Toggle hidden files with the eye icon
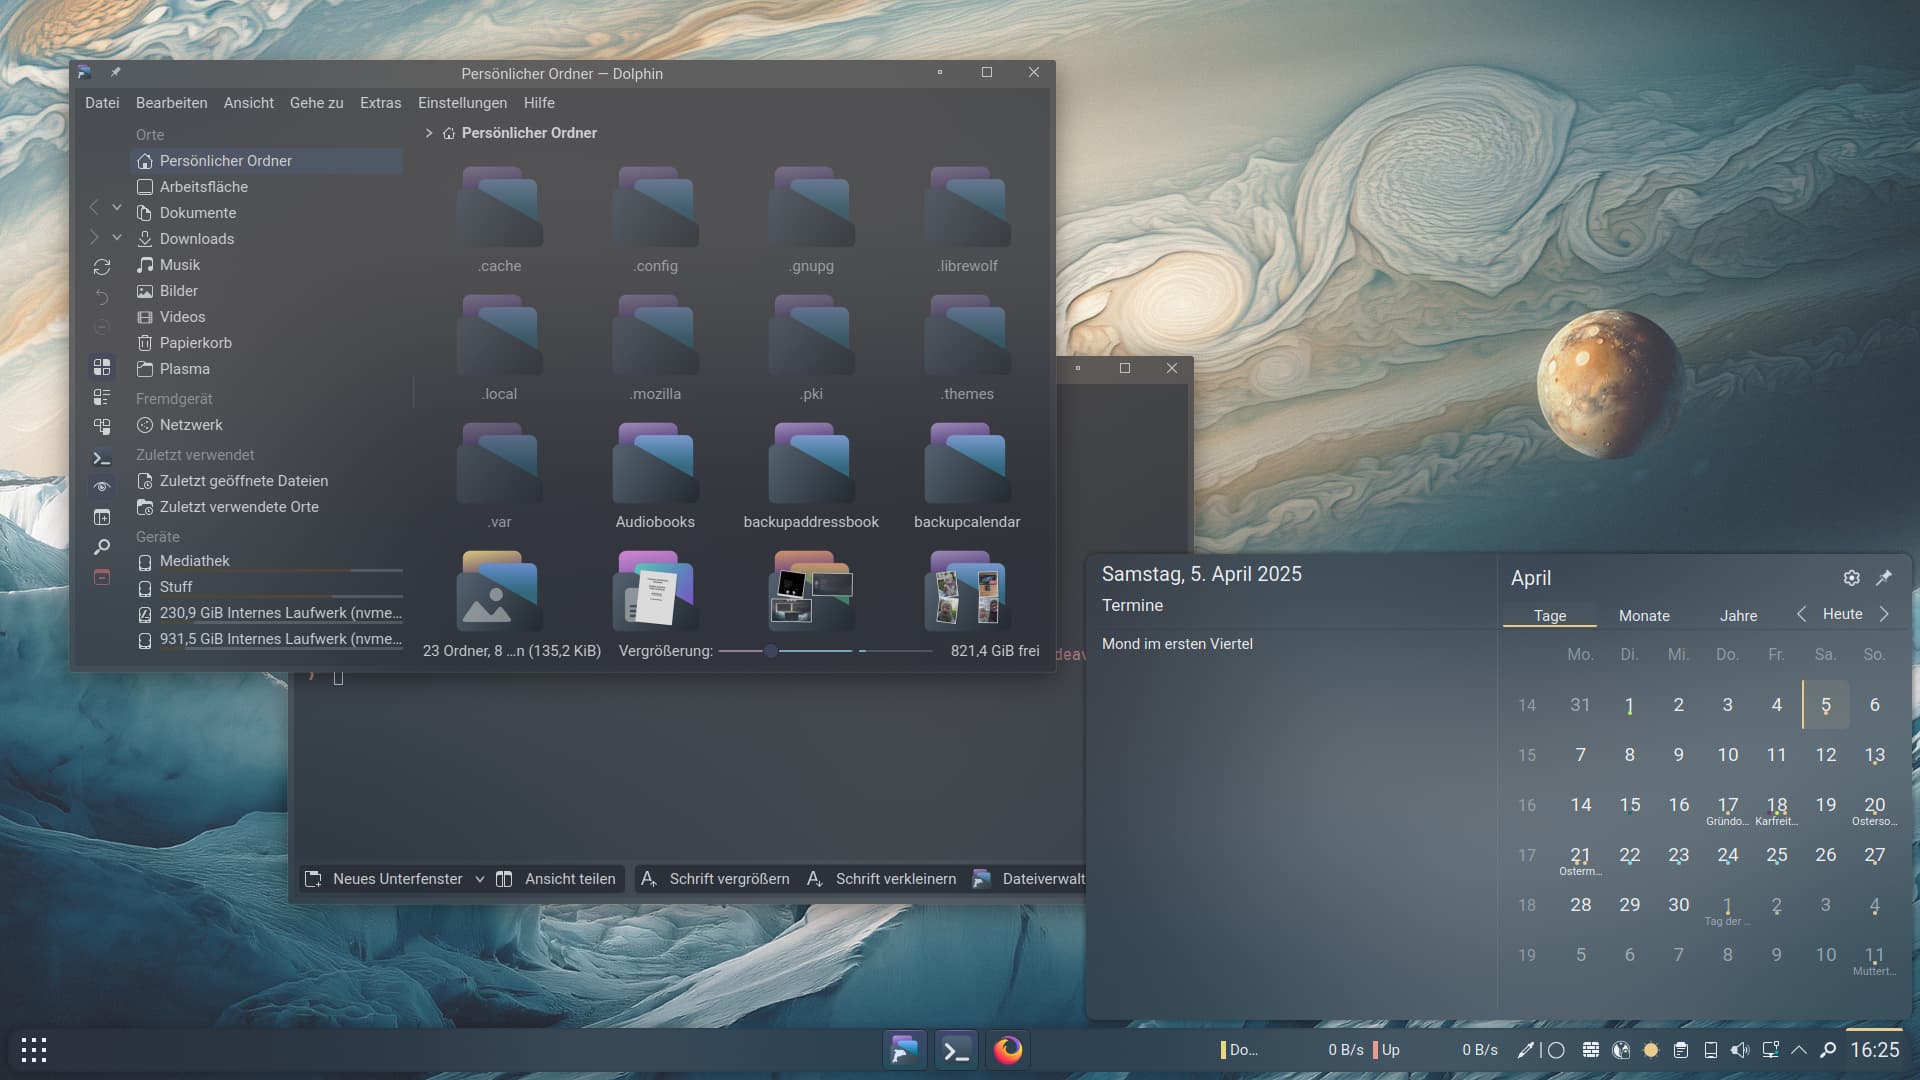The height and width of the screenshot is (1080, 1920). point(102,487)
